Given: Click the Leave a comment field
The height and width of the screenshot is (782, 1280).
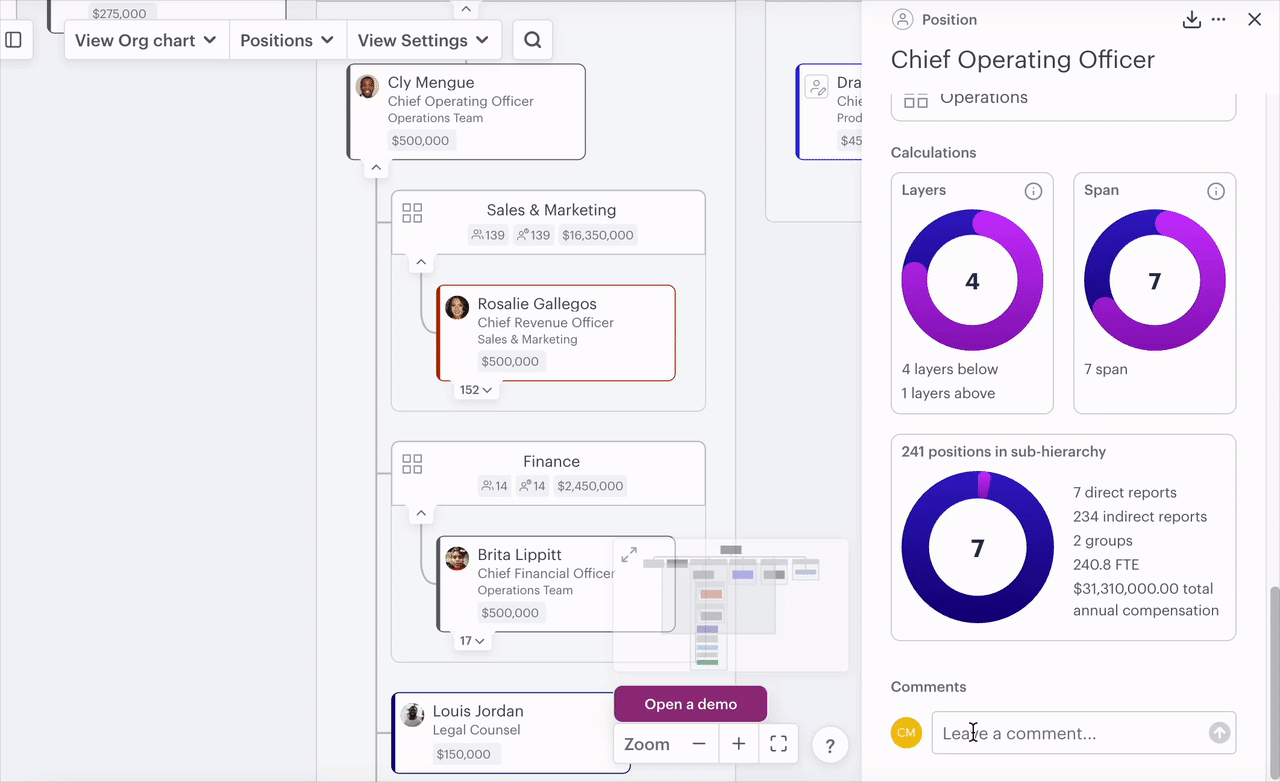Looking at the screenshot, I should (x=1070, y=733).
